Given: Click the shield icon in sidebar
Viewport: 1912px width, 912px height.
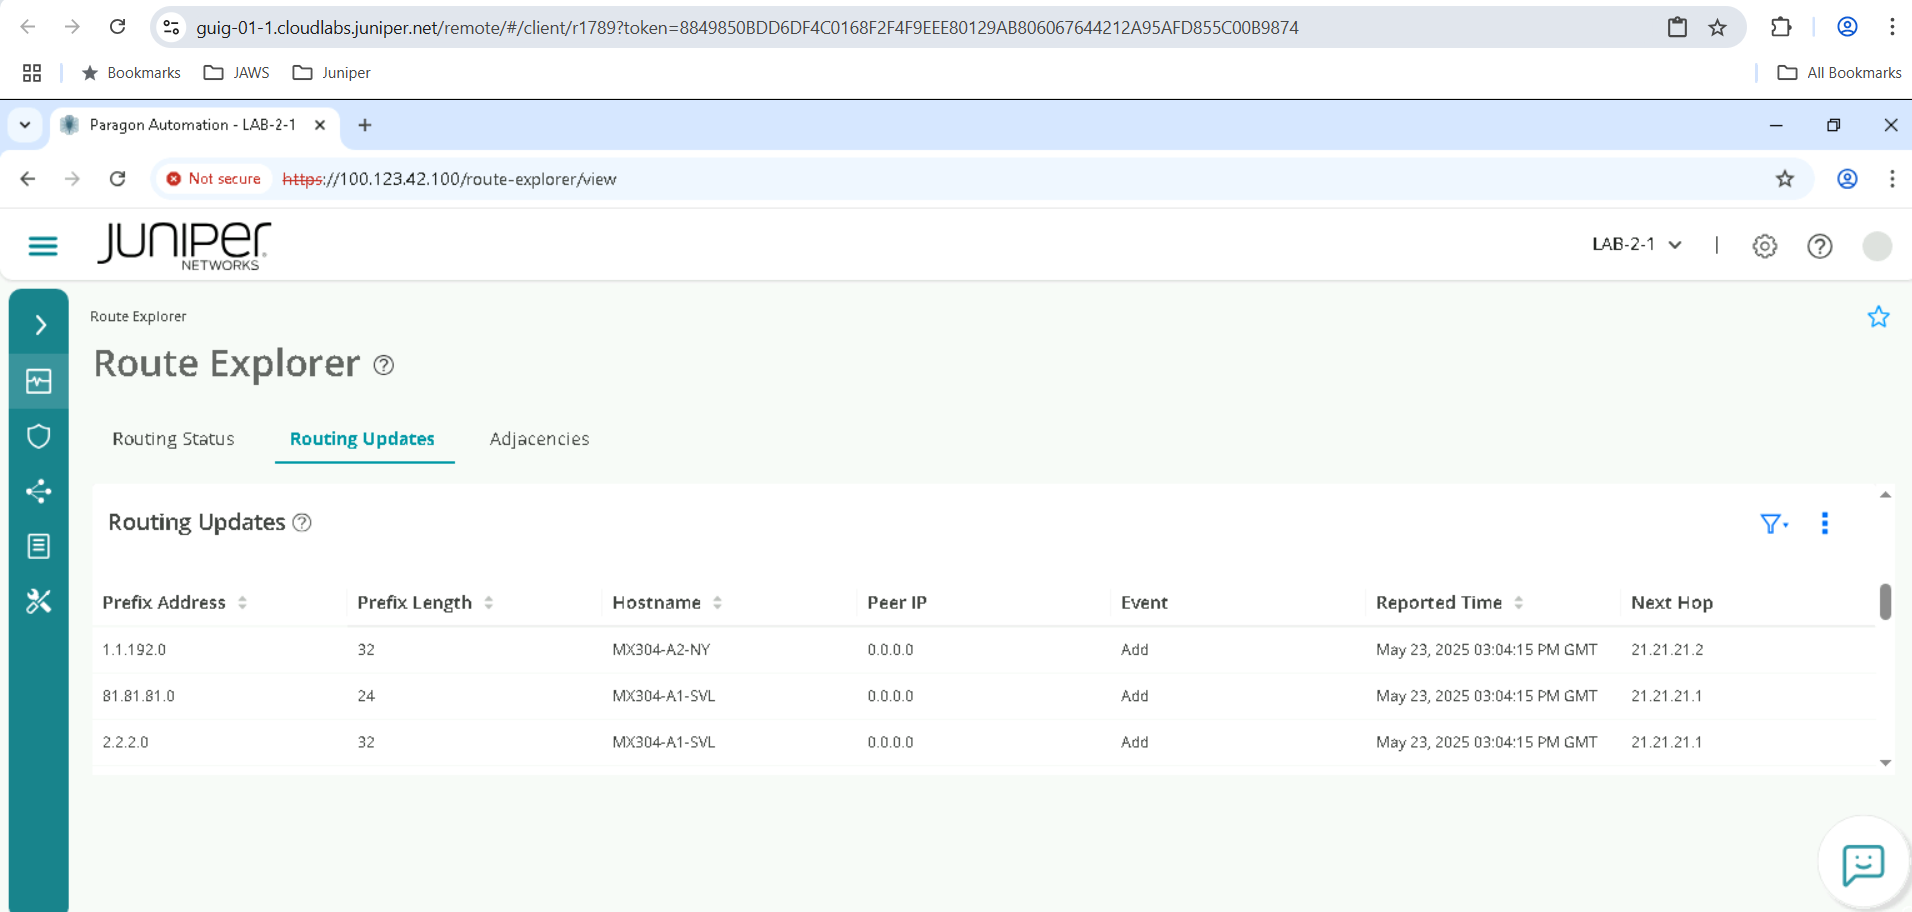Looking at the screenshot, I should tap(39, 436).
